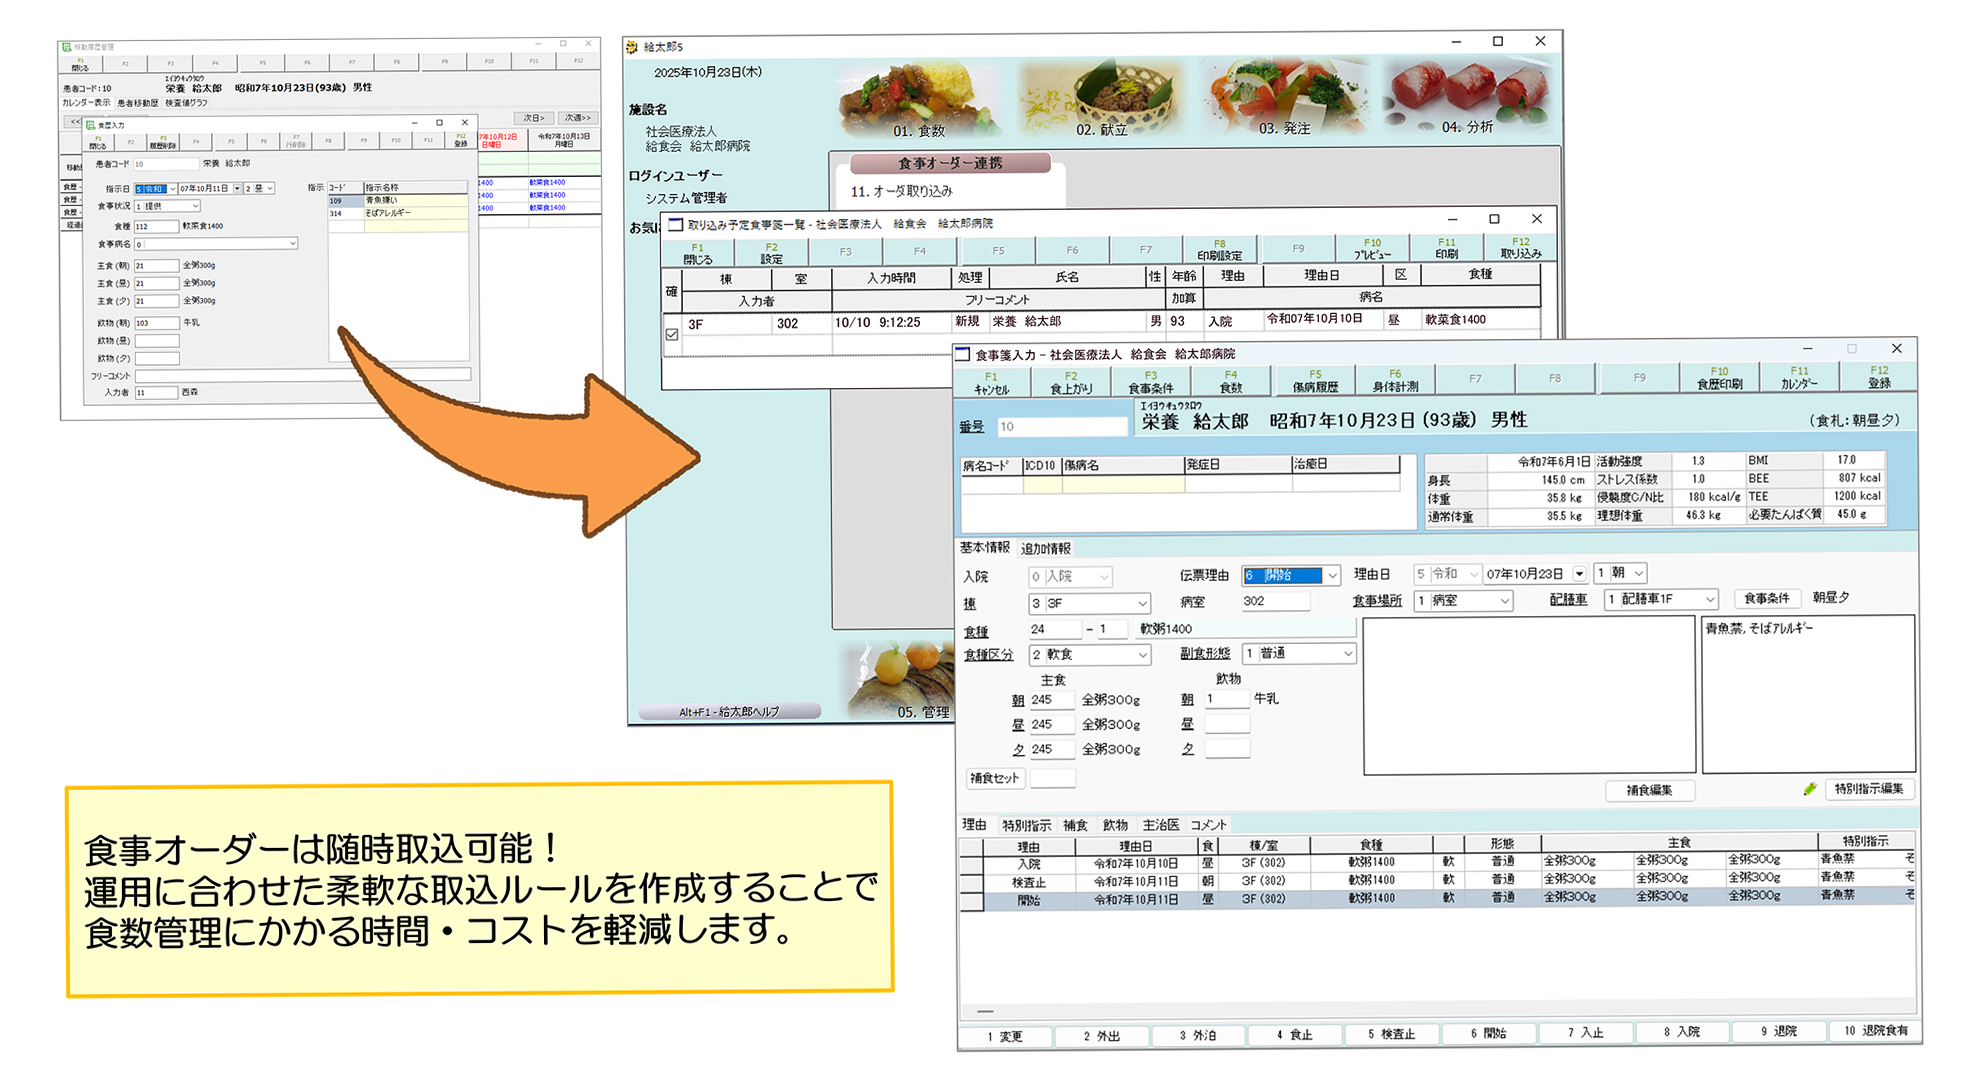Click the 番号 input field showing 10
Viewport: 1980px width, 1085px height.
pyautogui.click(x=1063, y=425)
